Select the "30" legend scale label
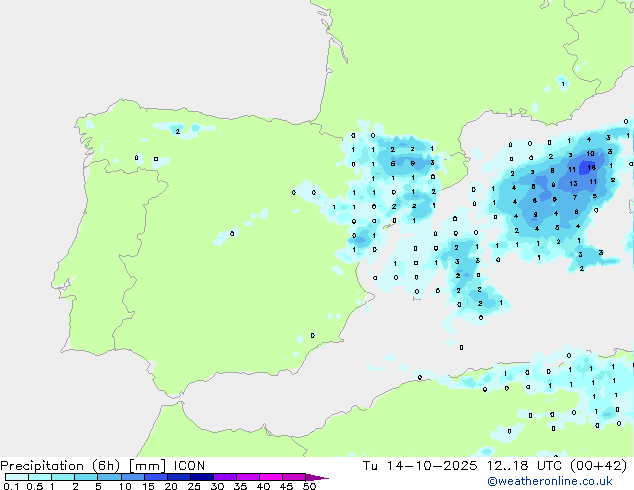 (x=217, y=486)
